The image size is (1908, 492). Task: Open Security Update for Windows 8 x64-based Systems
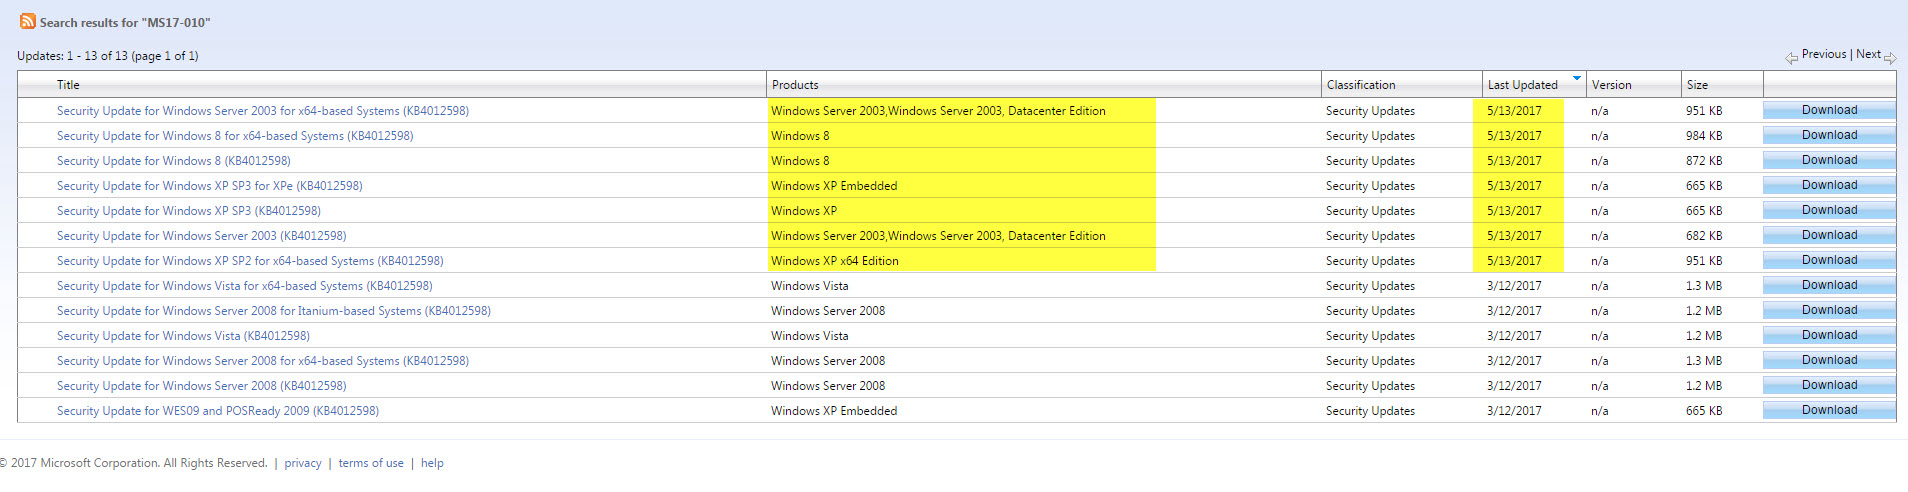[x=235, y=136]
